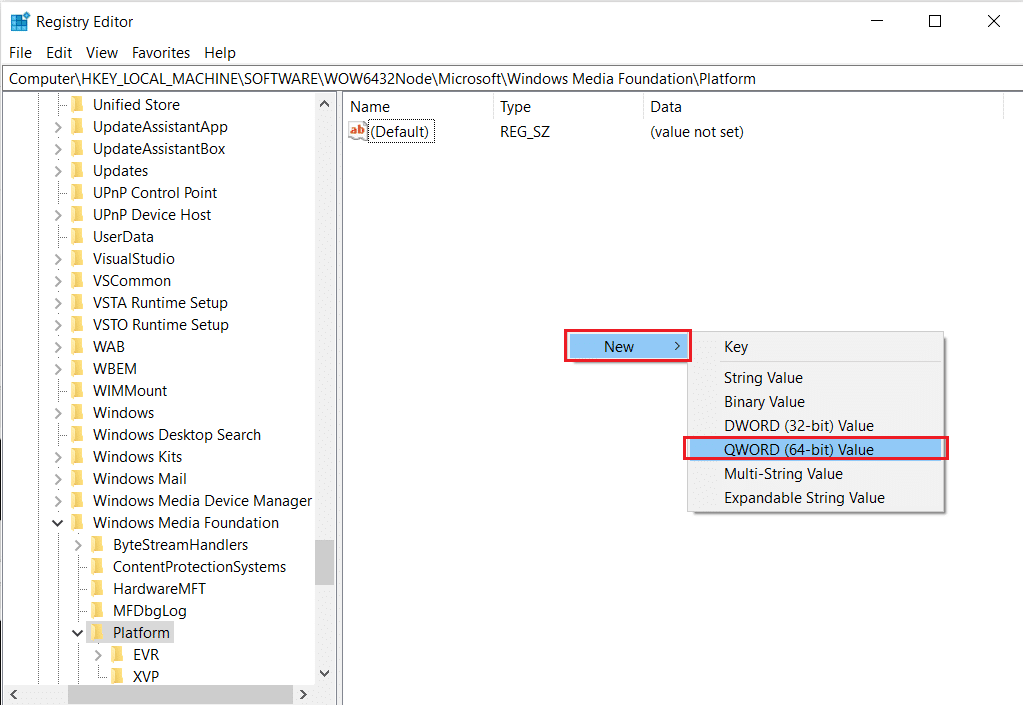Click the Windows Kits folder icon
The height and width of the screenshot is (705, 1023).
(77, 457)
